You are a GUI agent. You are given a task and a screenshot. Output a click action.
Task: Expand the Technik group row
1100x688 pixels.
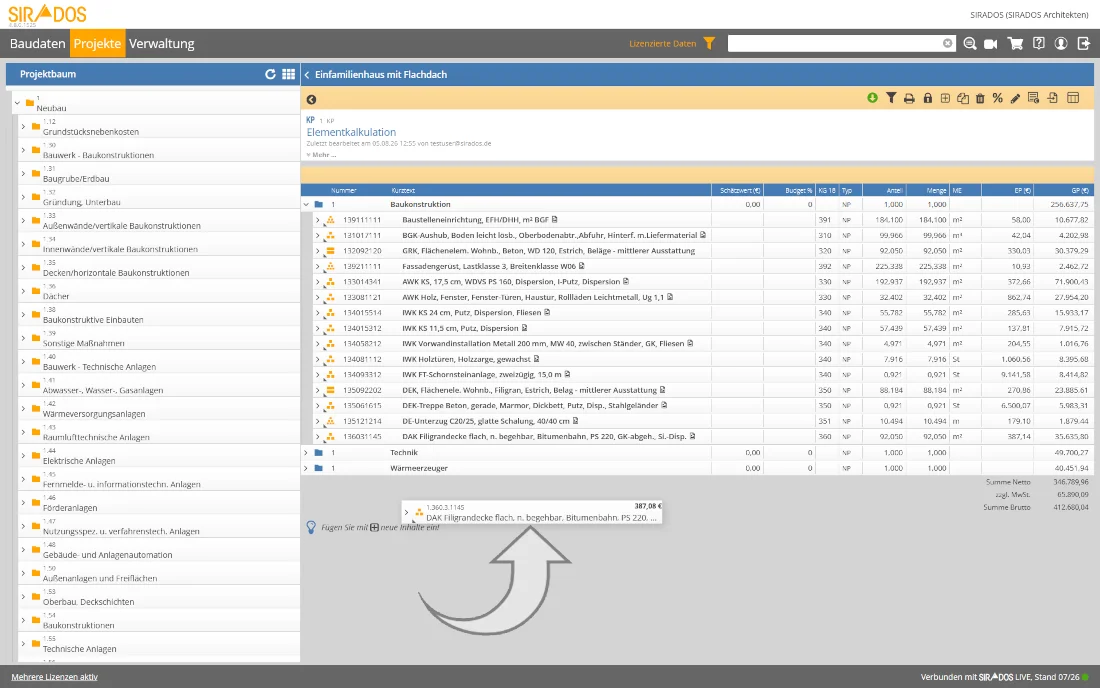tap(306, 452)
